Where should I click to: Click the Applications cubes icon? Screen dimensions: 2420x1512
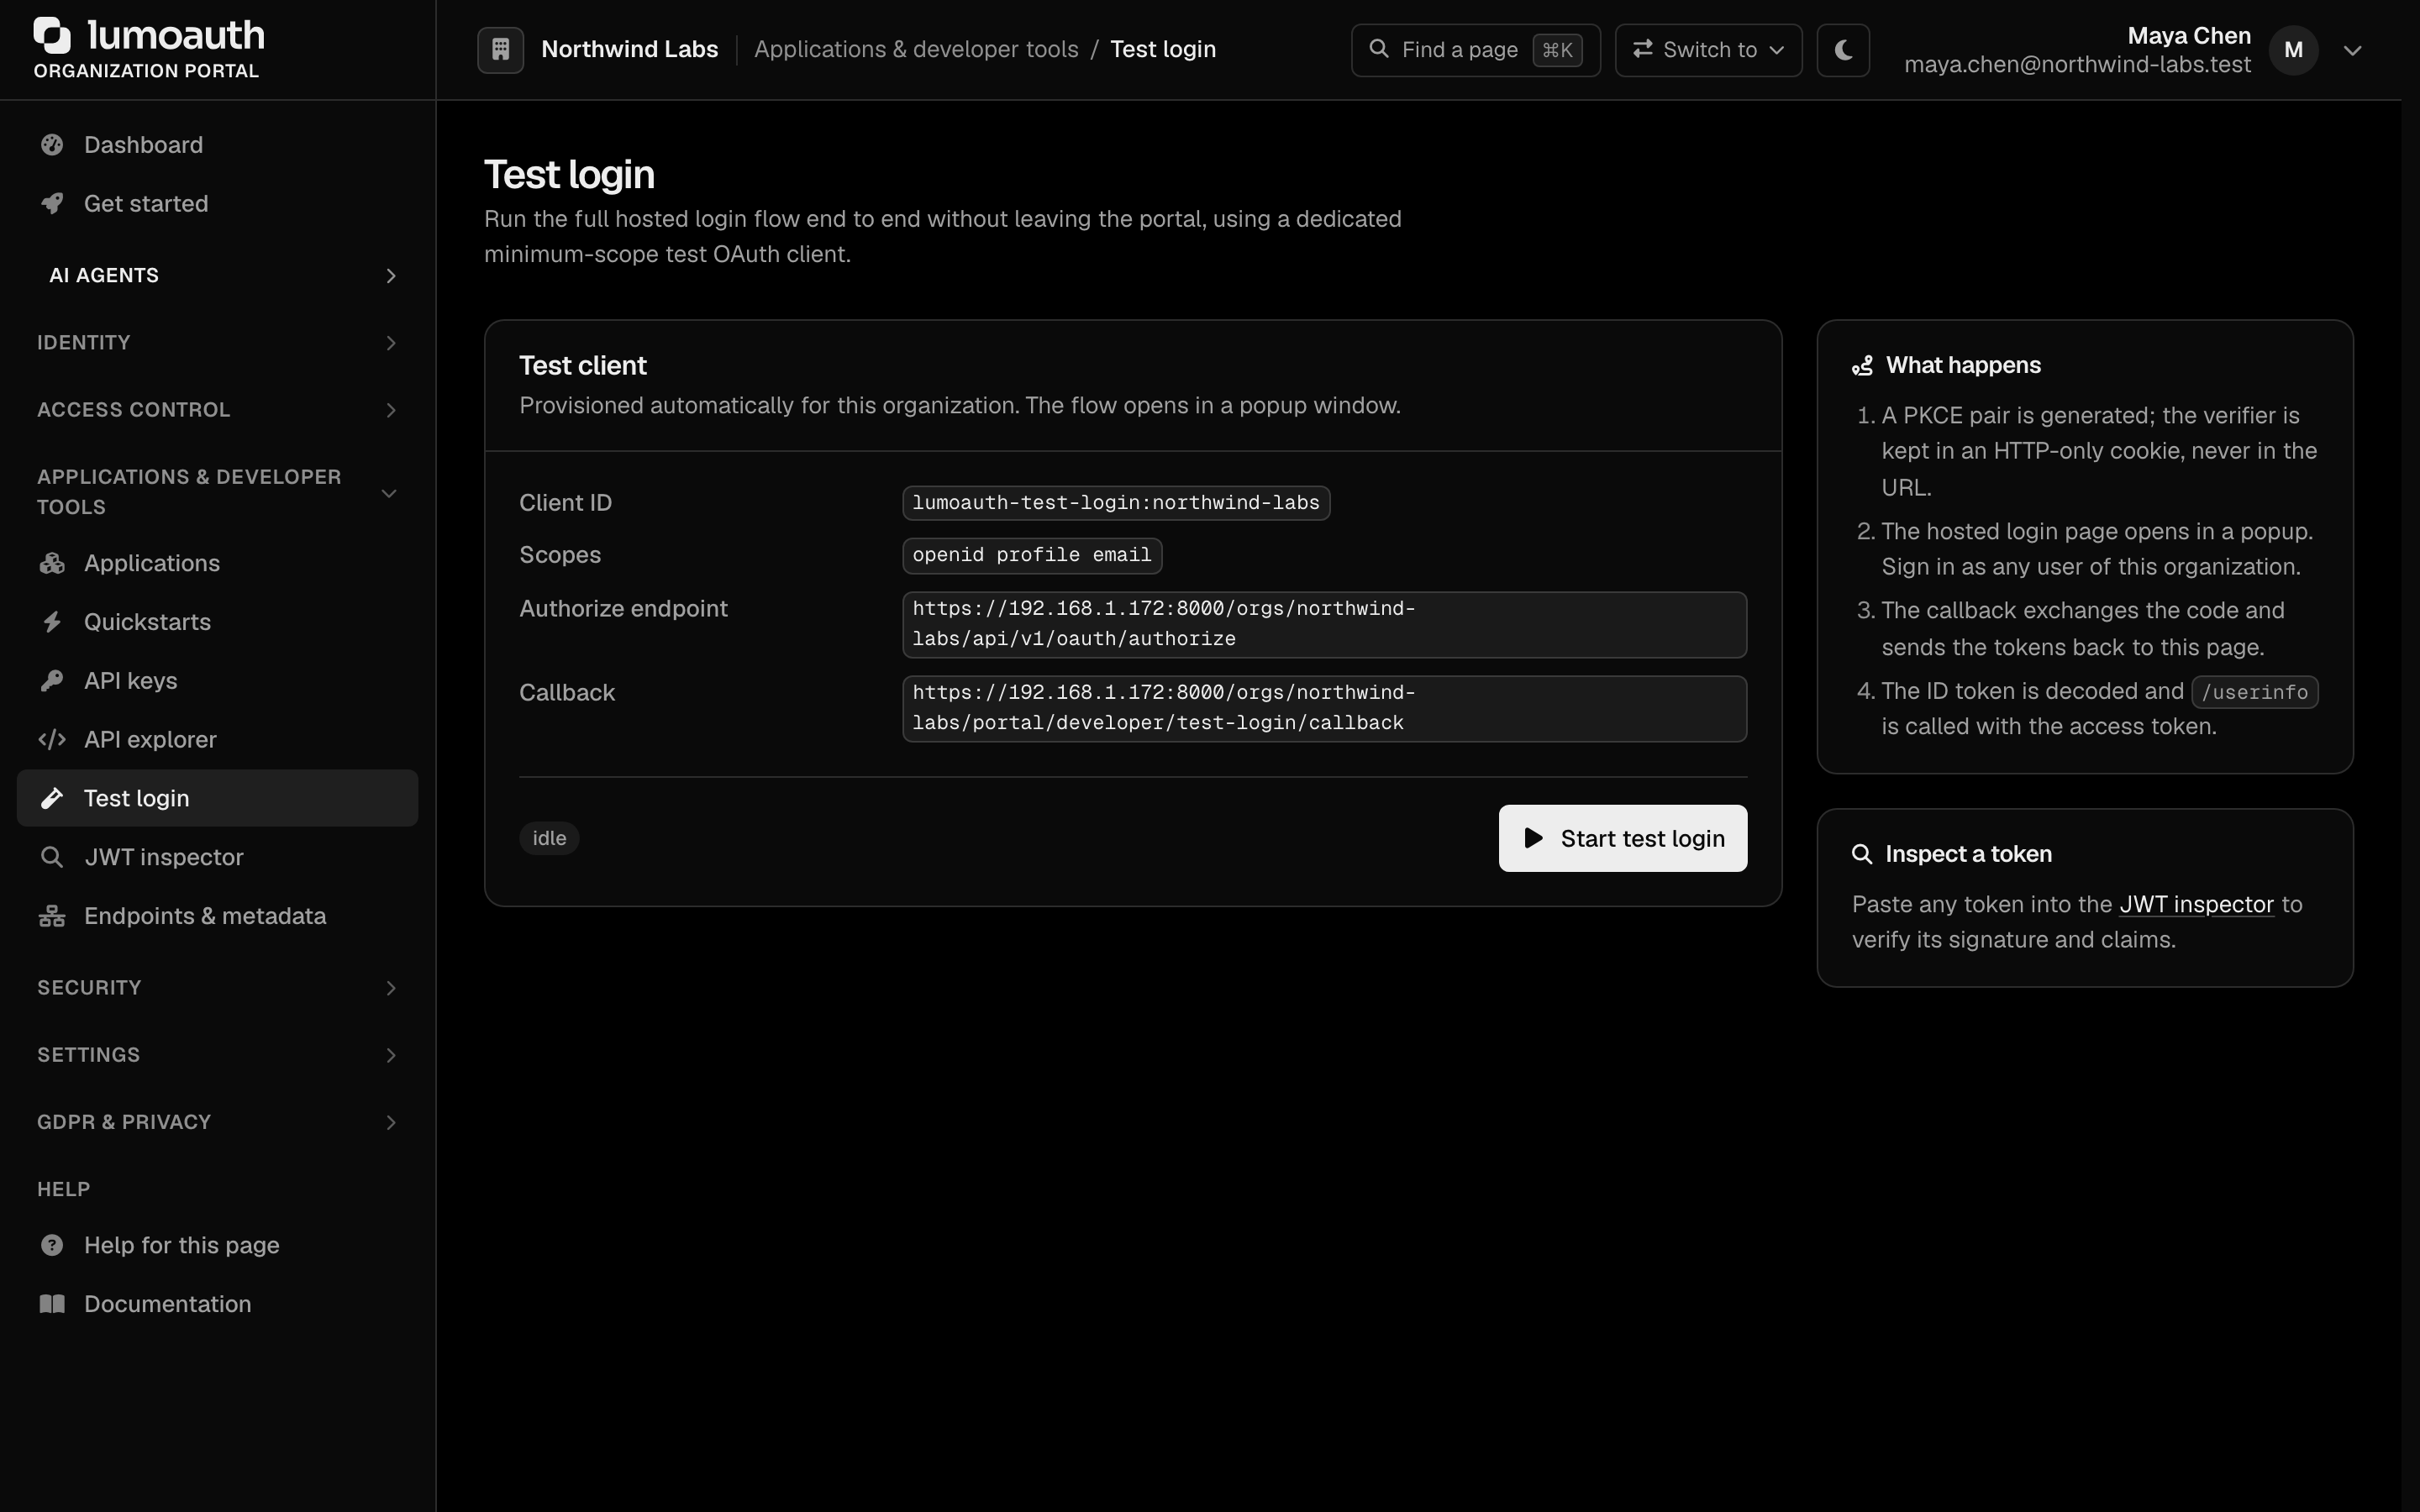click(52, 563)
